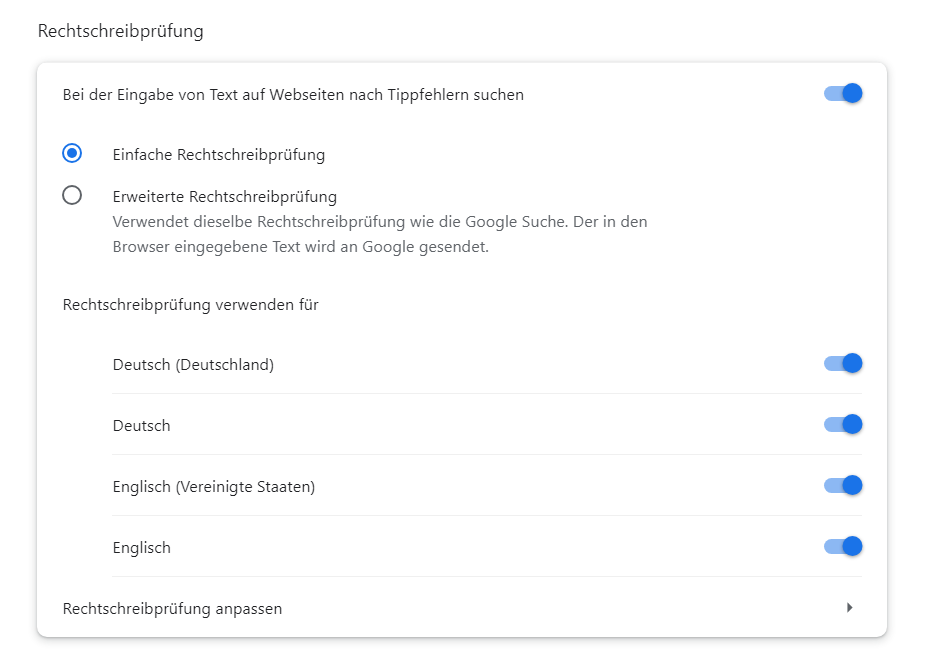The image size is (929, 664).
Task: Disable the Tippfehler suchen main toggle
Action: (842, 94)
